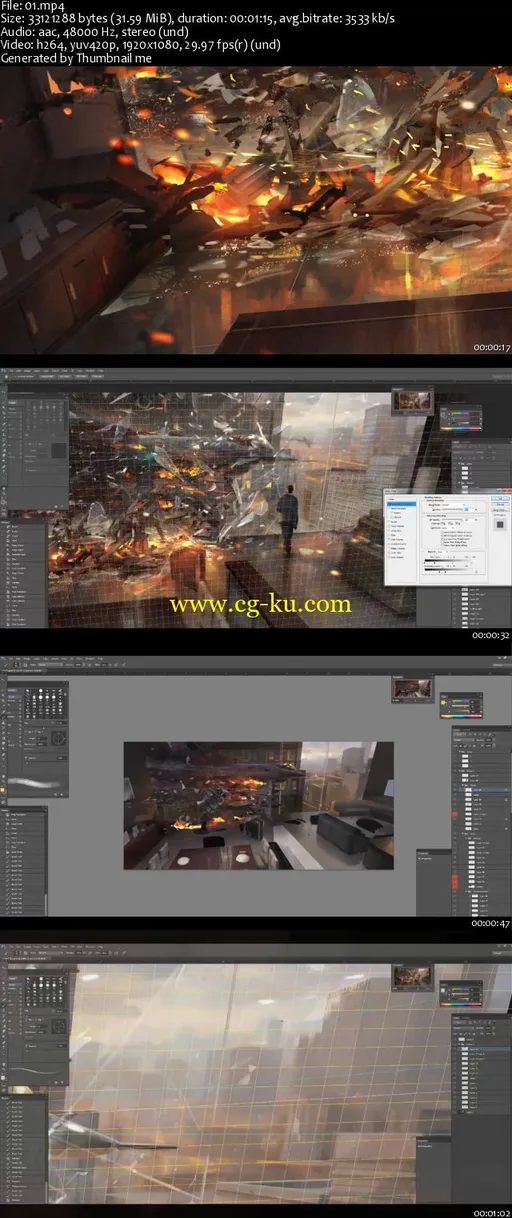Click the Navigator preview in the 00:00:32 frame
512x1218 pixels.
point(411,399)
